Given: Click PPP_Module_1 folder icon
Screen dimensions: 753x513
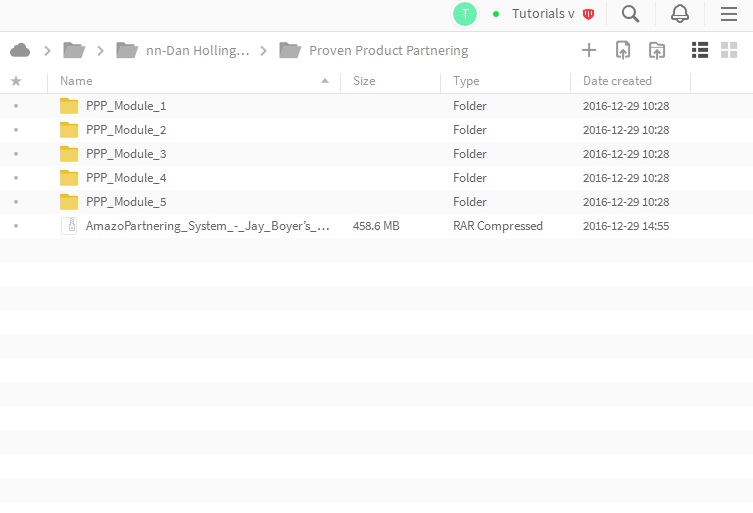Looking at the screenshot, I should 69,106.
